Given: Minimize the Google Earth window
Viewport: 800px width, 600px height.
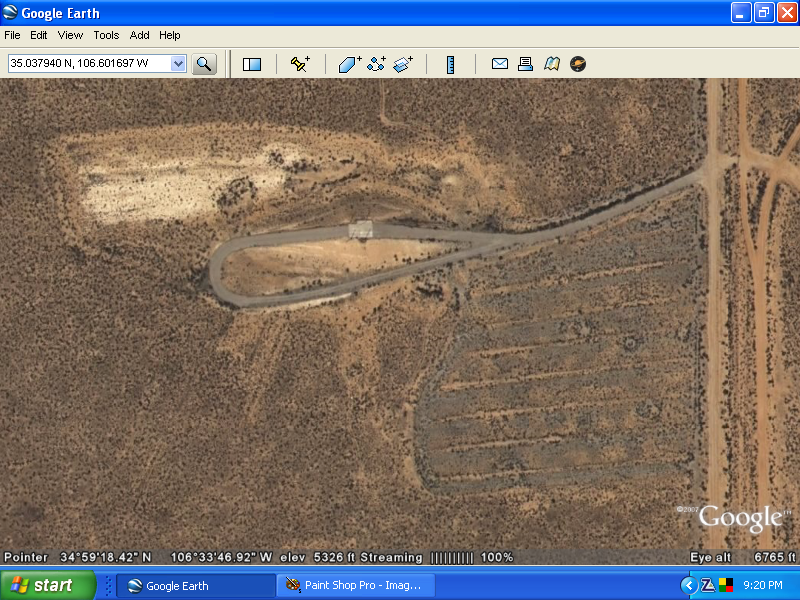Looking at the screenshot, I should [741, 13].
